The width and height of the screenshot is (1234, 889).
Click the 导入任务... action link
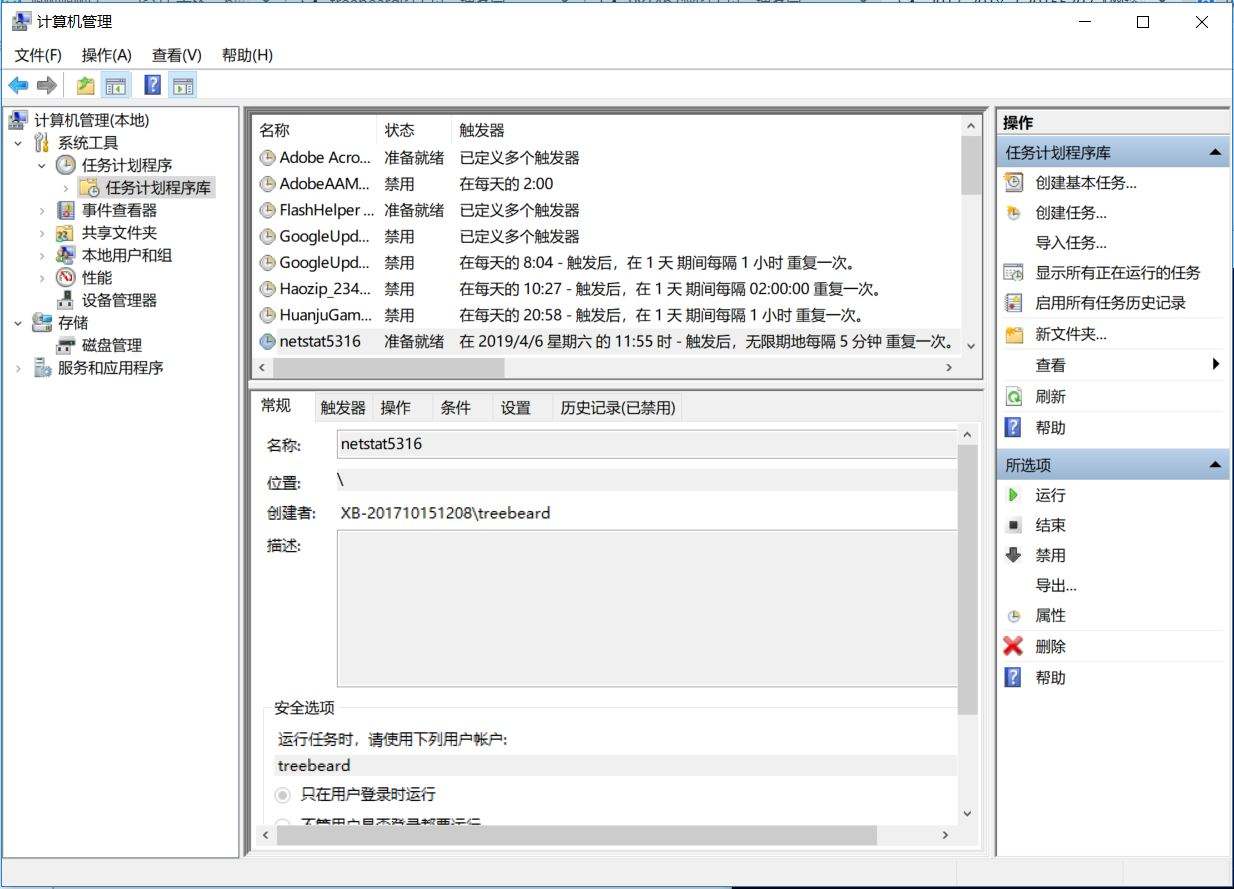1071,243
